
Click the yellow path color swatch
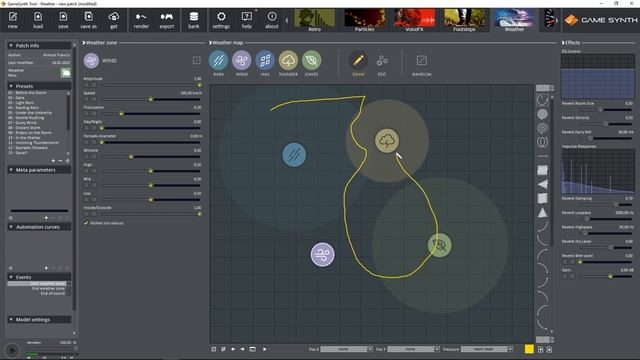529,349
